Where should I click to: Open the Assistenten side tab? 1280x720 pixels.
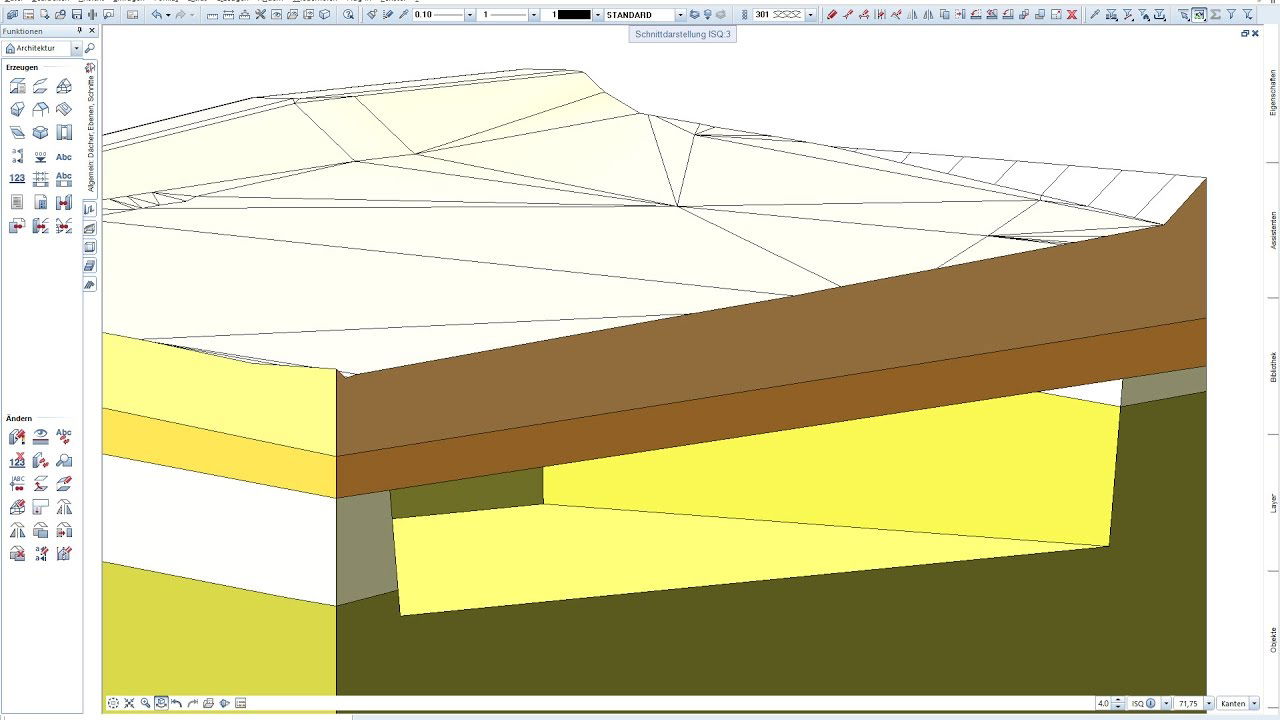(1273, 230)
